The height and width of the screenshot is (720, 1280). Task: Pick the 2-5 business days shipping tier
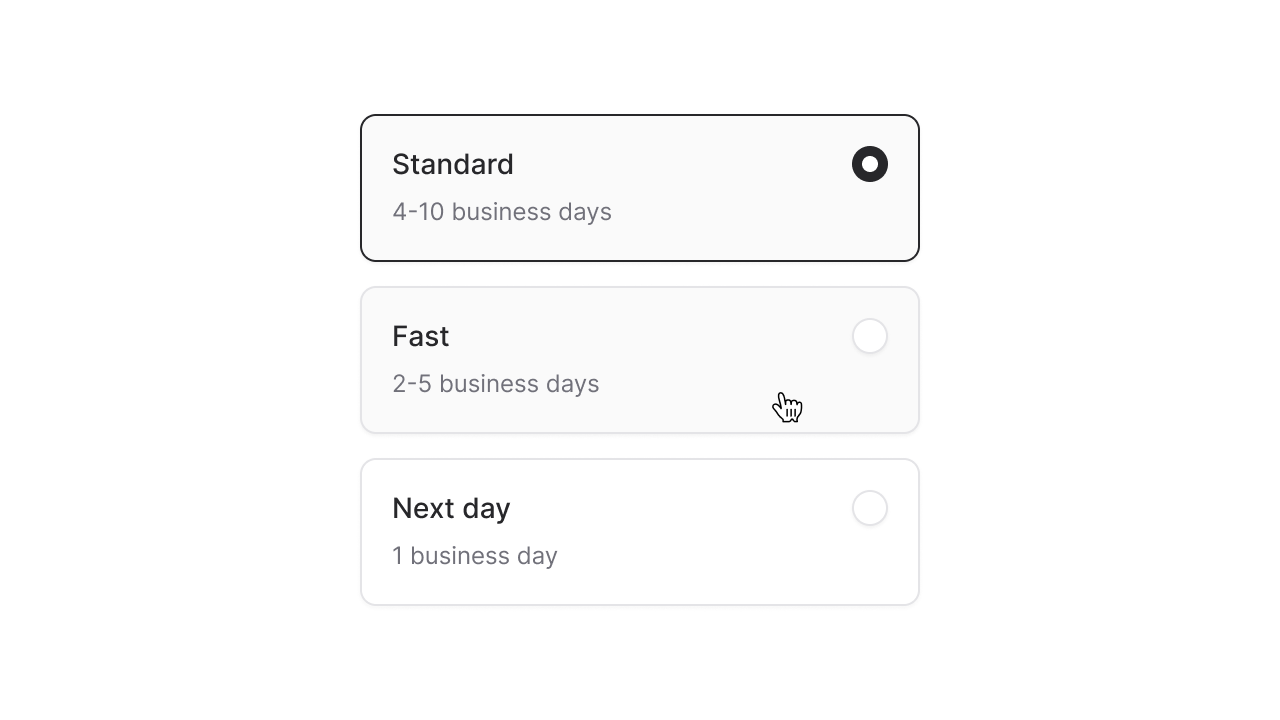click(640, 362)
